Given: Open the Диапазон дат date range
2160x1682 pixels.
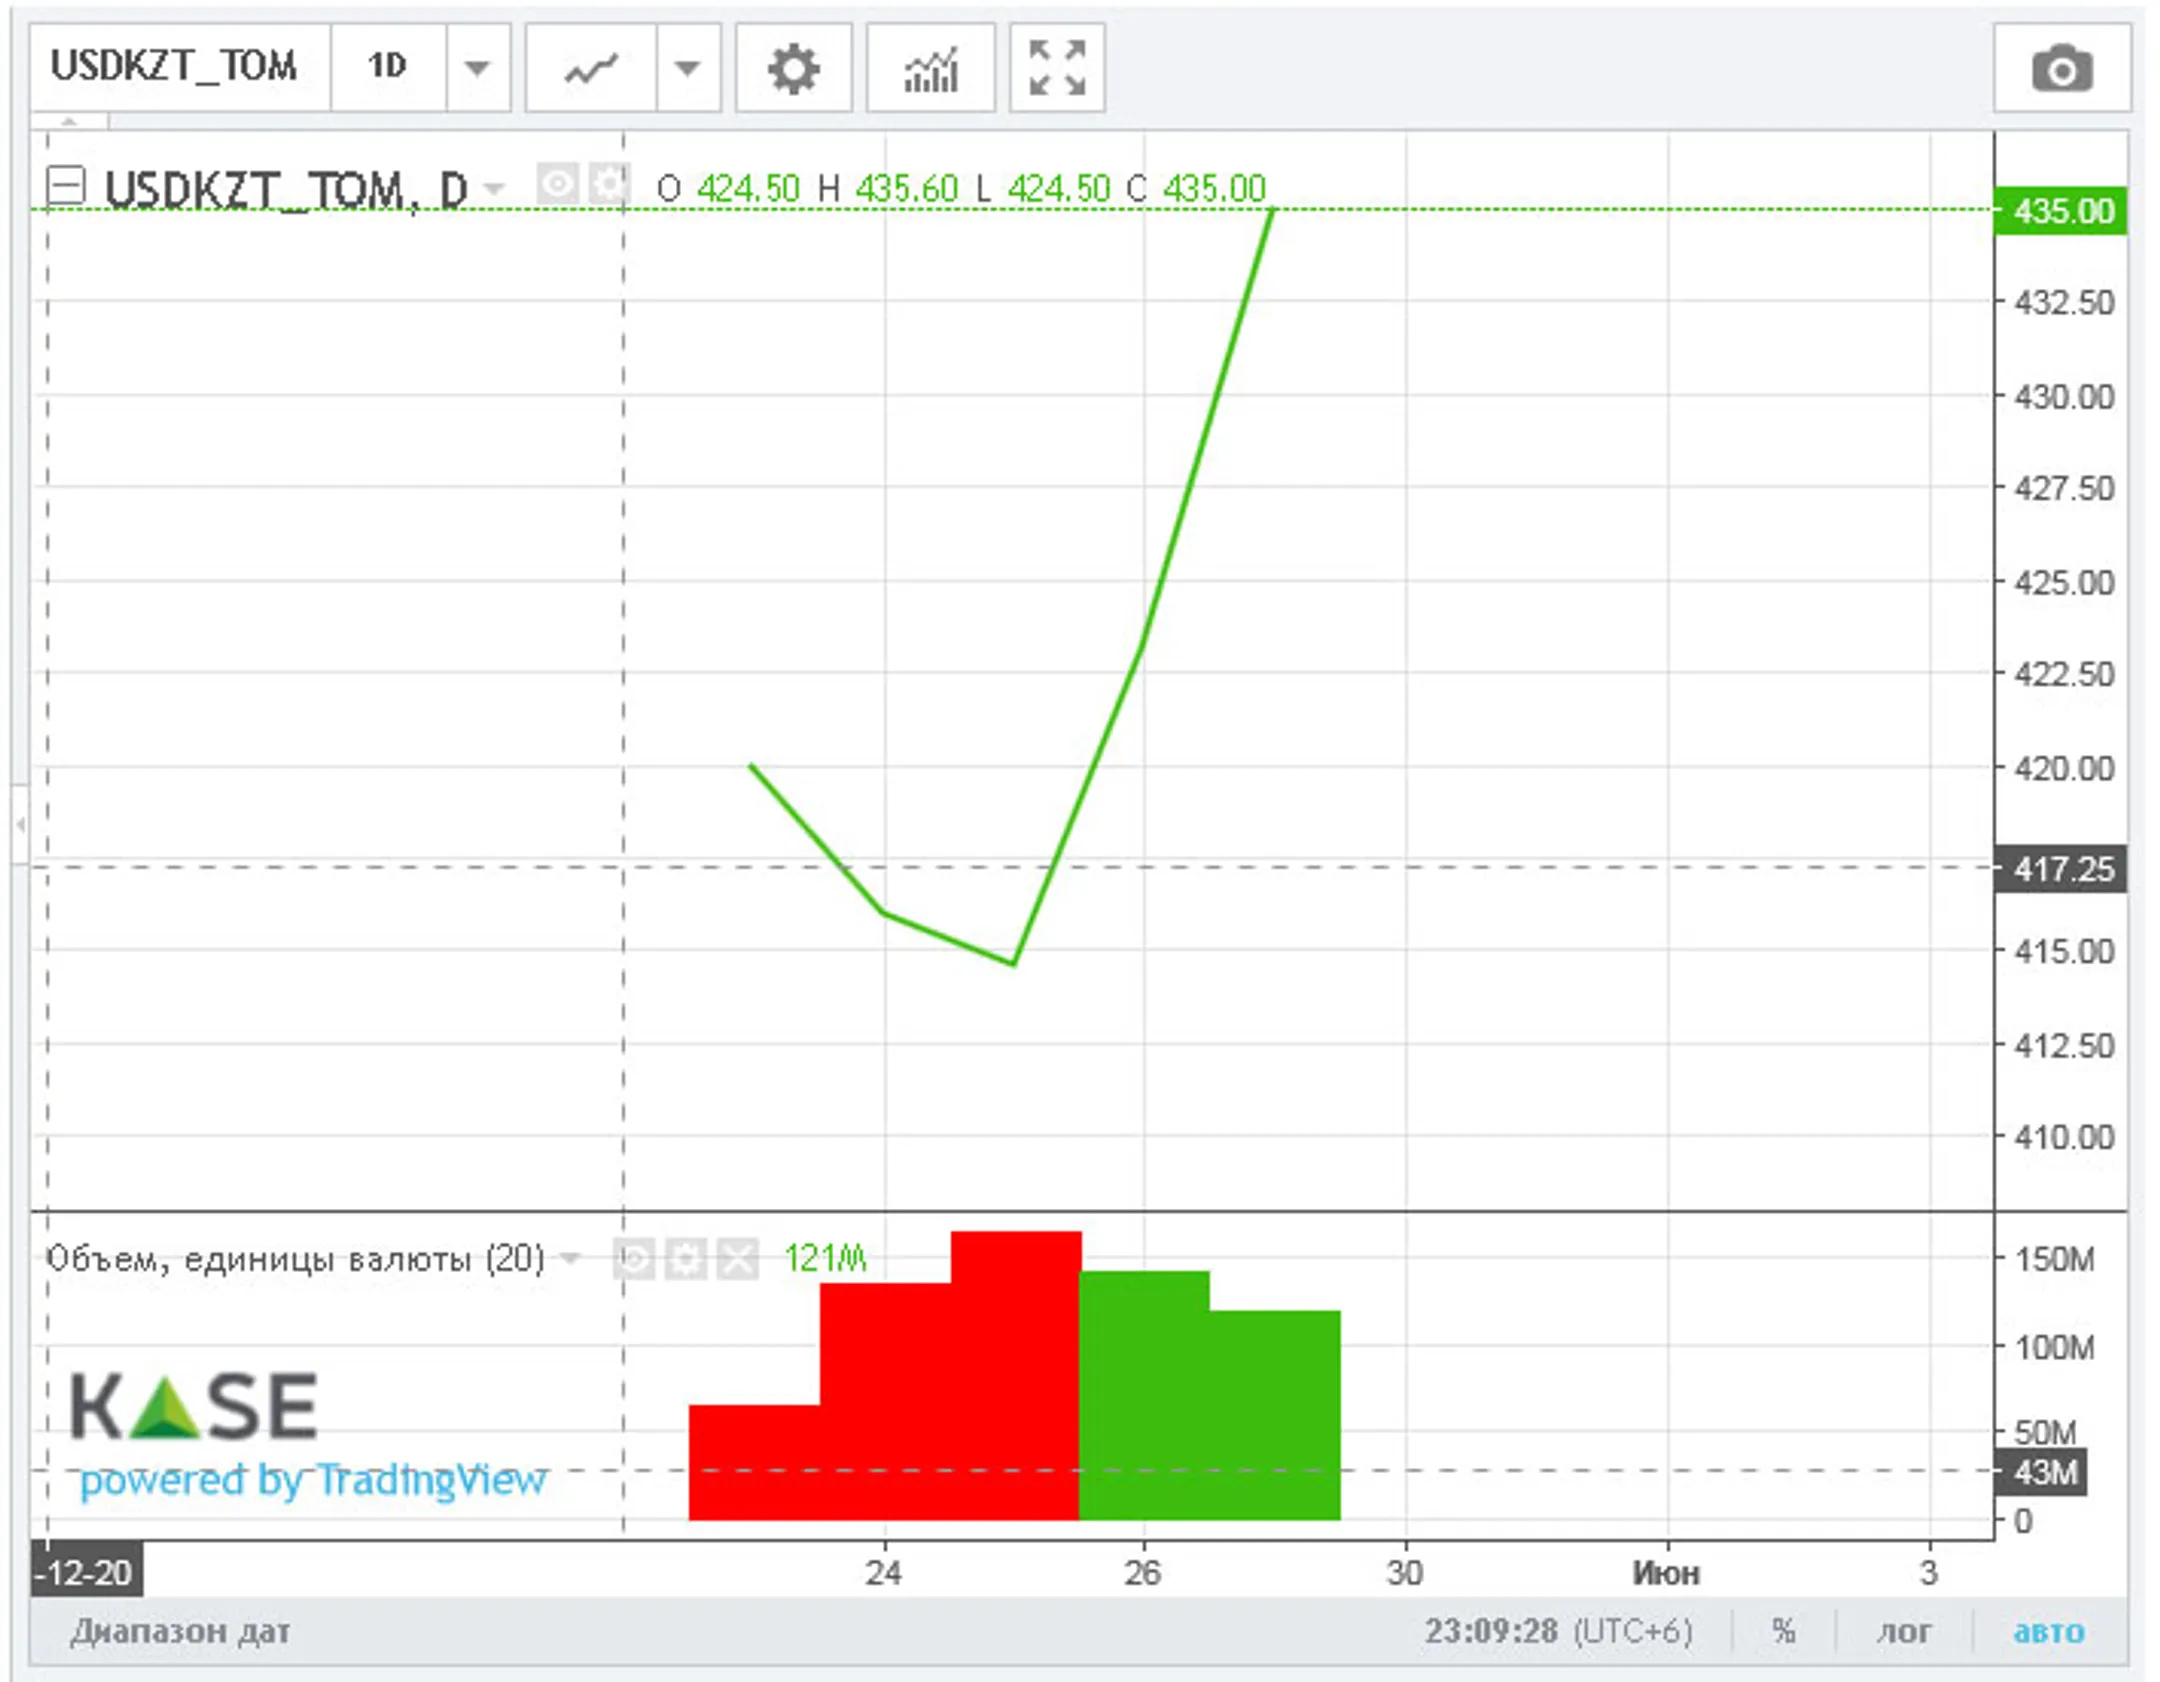Looking at the screenshot, I should (180, 1632).
